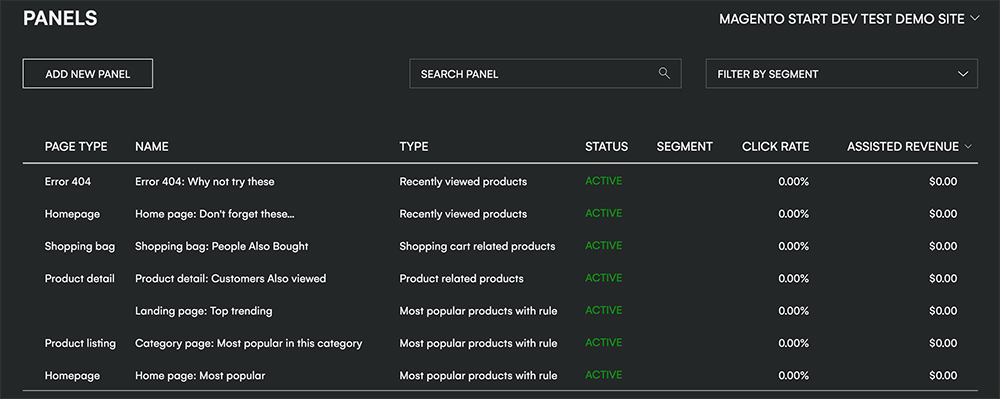1000x399 pixels.
Task: Click ACTIVE status in the Error 404 row
Action: click(603, 181)
